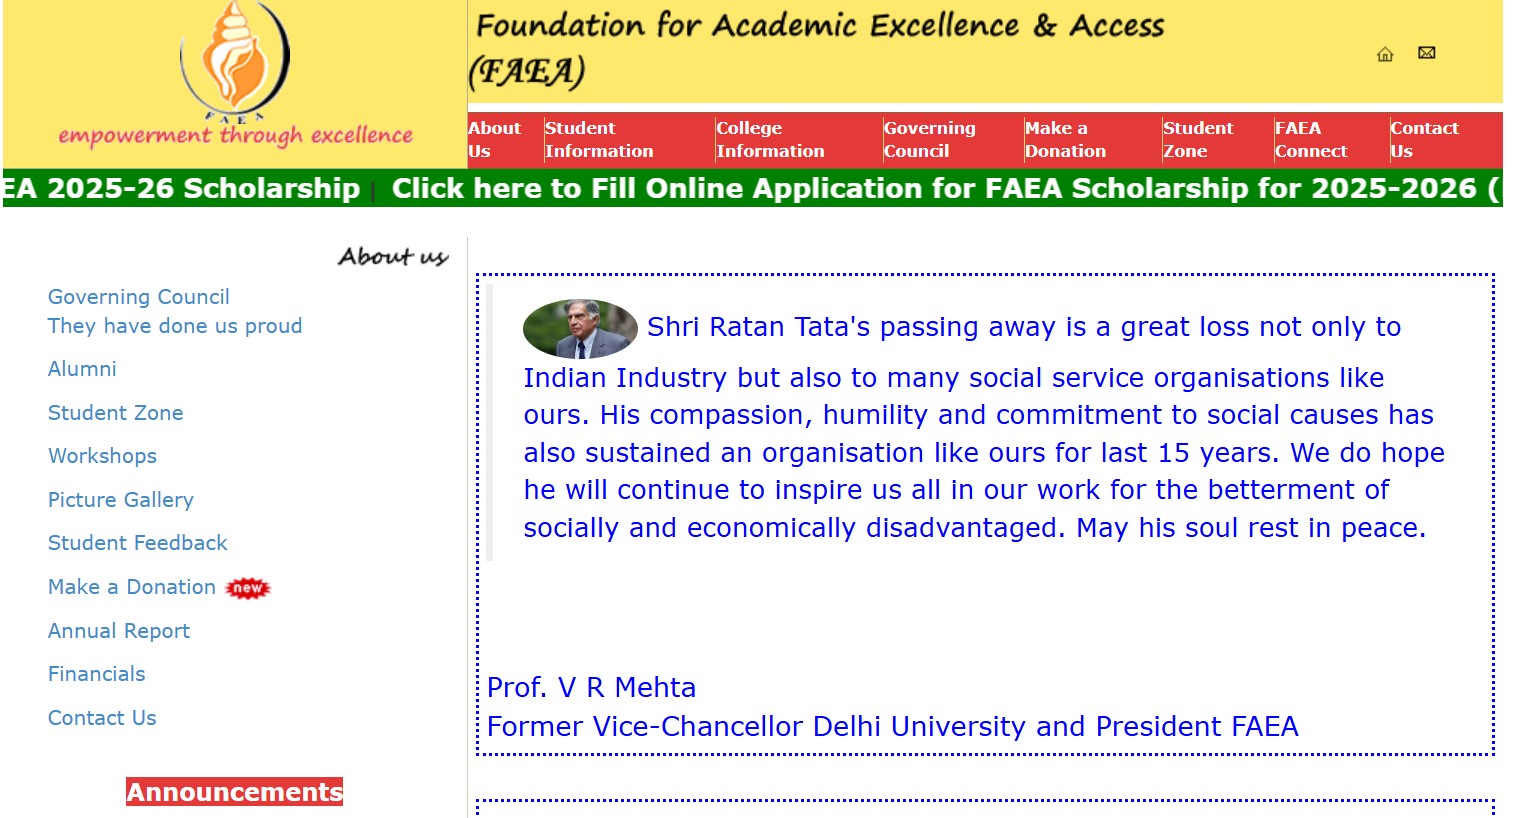Select Governing Council in red navigation bar
The height and width of the screenshot is (818, 1536).
(929, 140)
